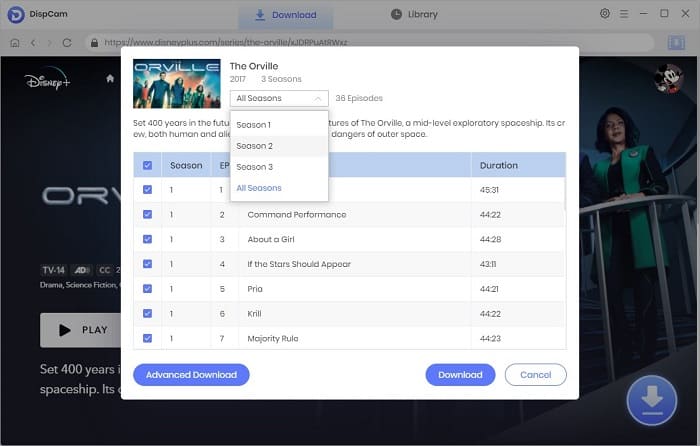Click the browser home icon
Image resolution: width=700 pixels, height=446 pixels.
(15, 43)
